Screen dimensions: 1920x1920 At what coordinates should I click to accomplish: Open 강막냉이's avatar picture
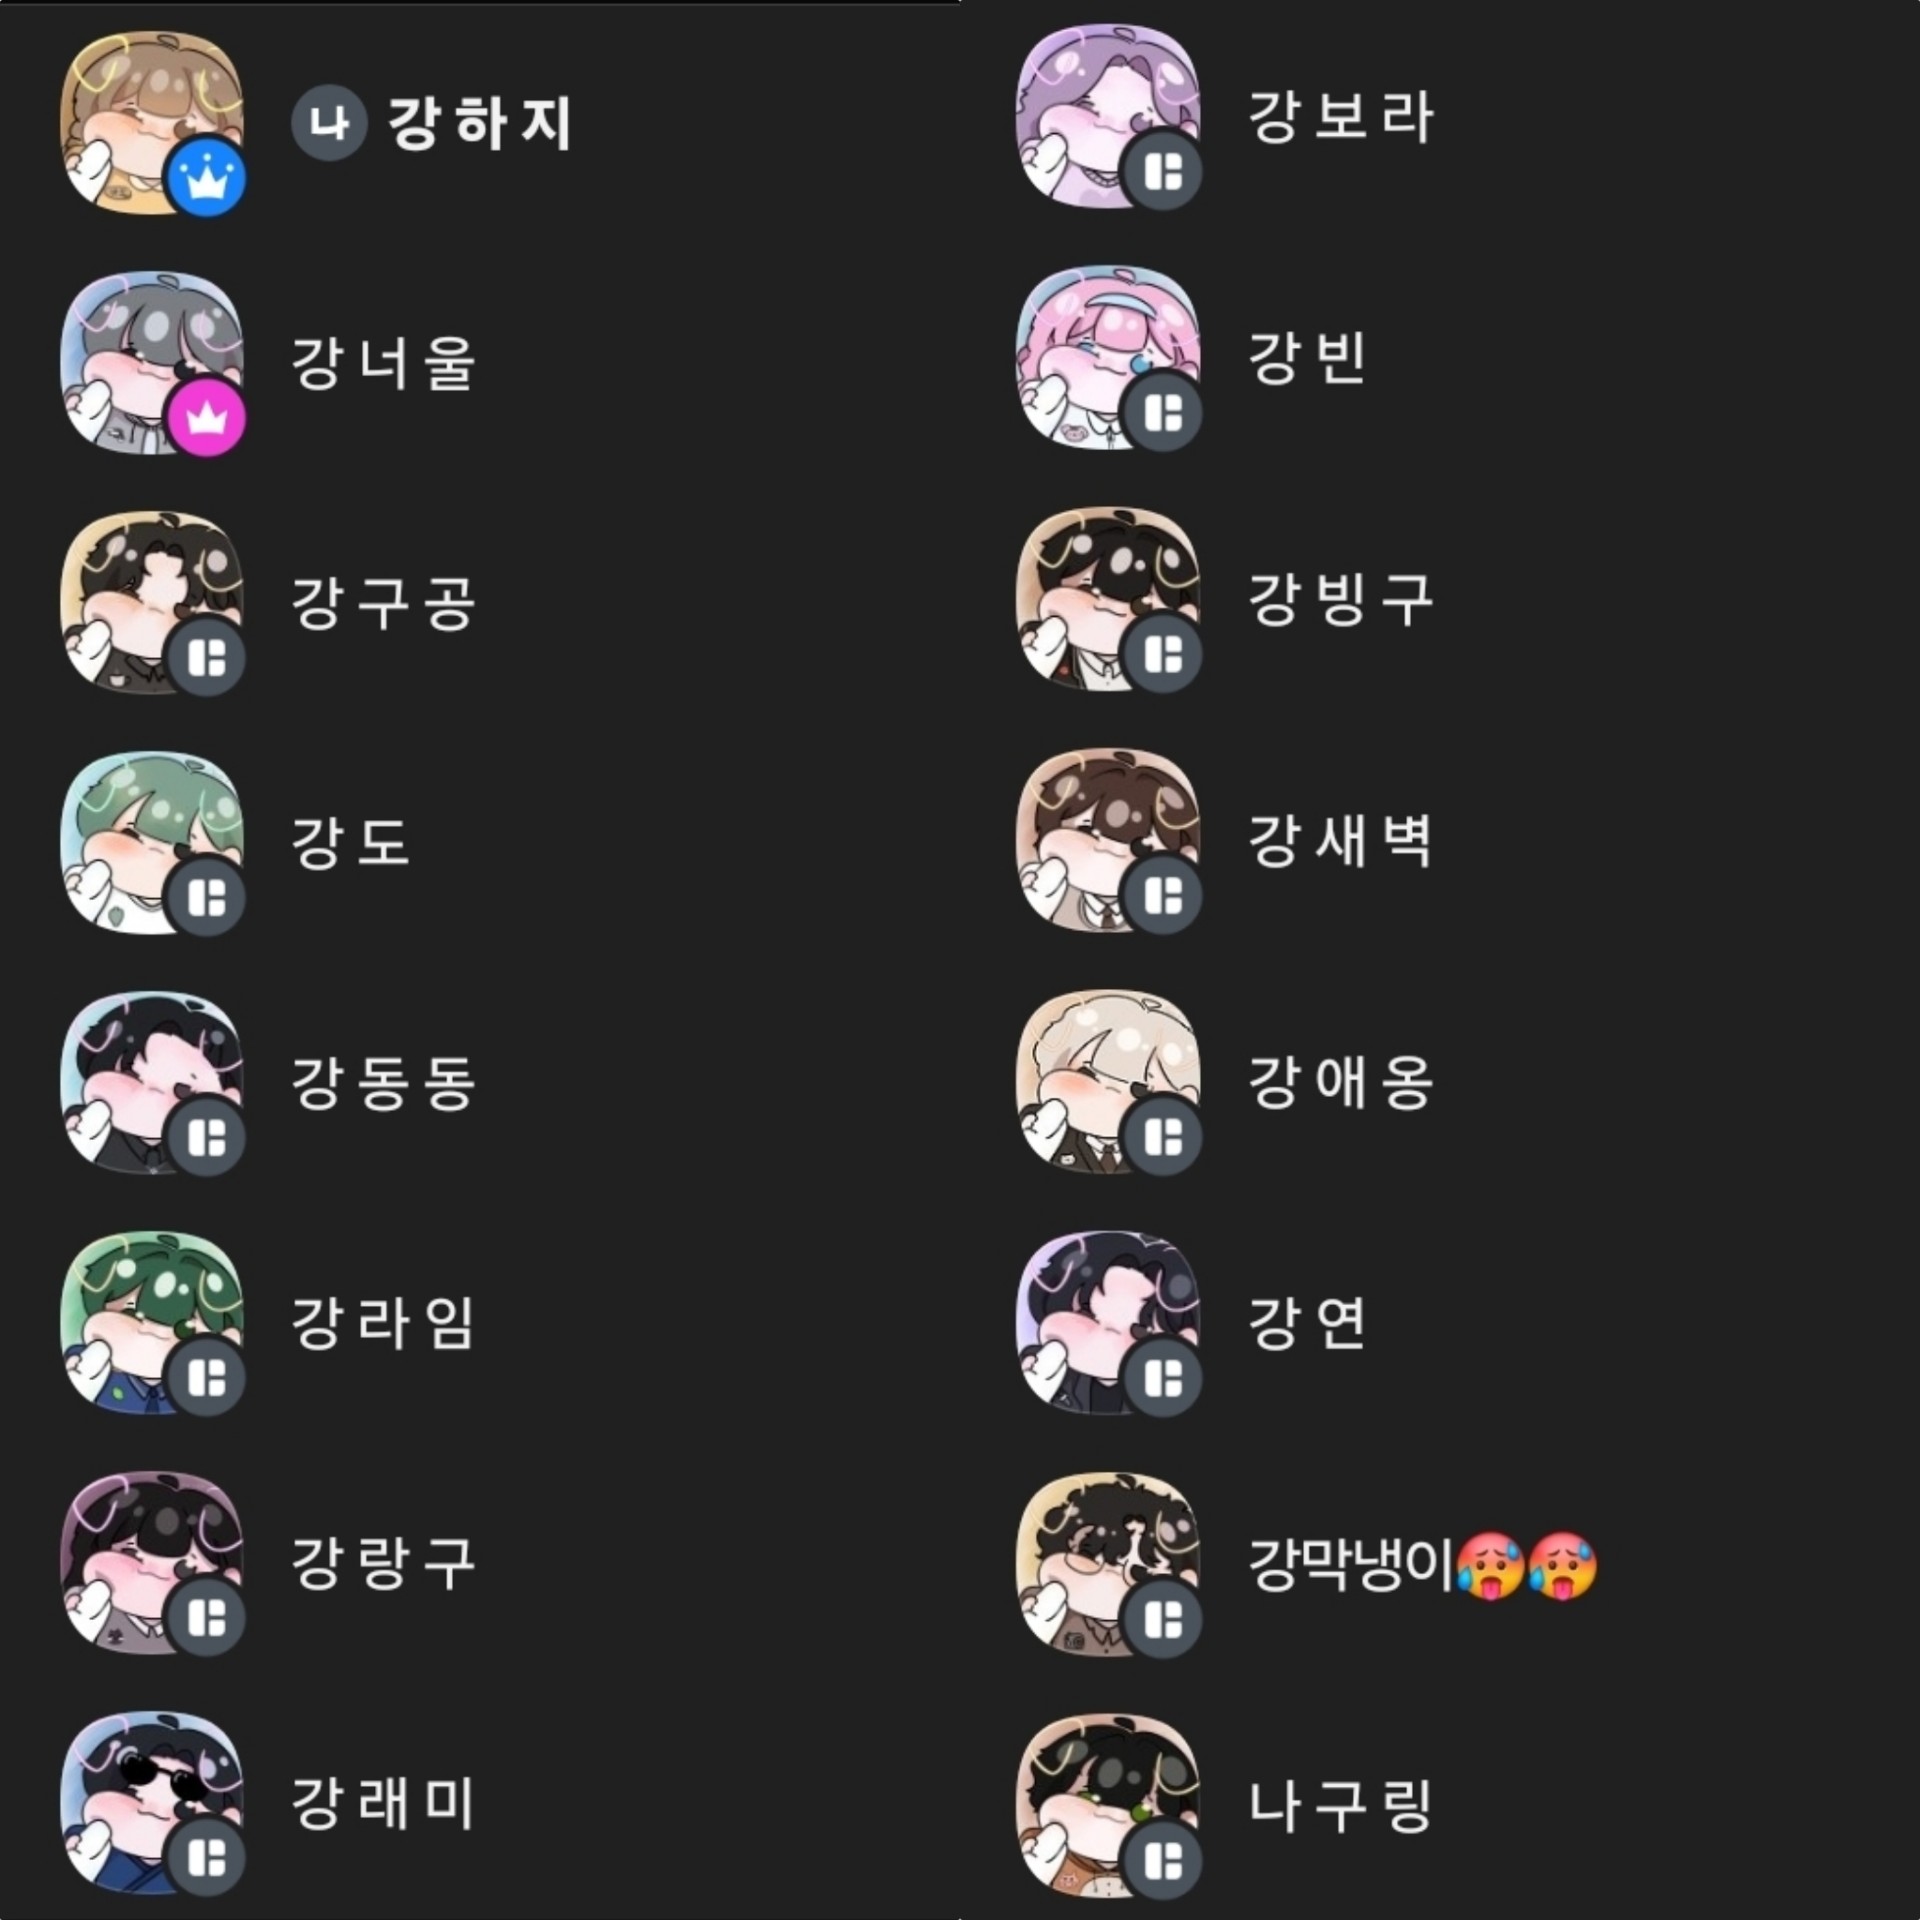coord(1108,1564)
